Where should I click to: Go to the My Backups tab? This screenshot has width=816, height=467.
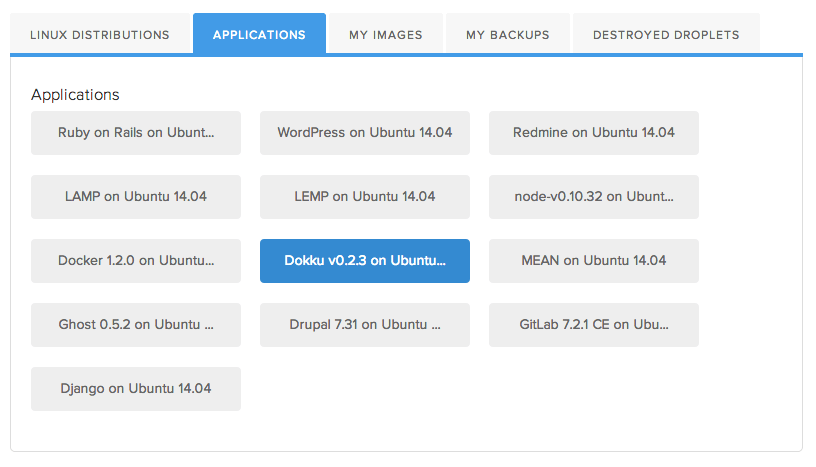point(507,34)
